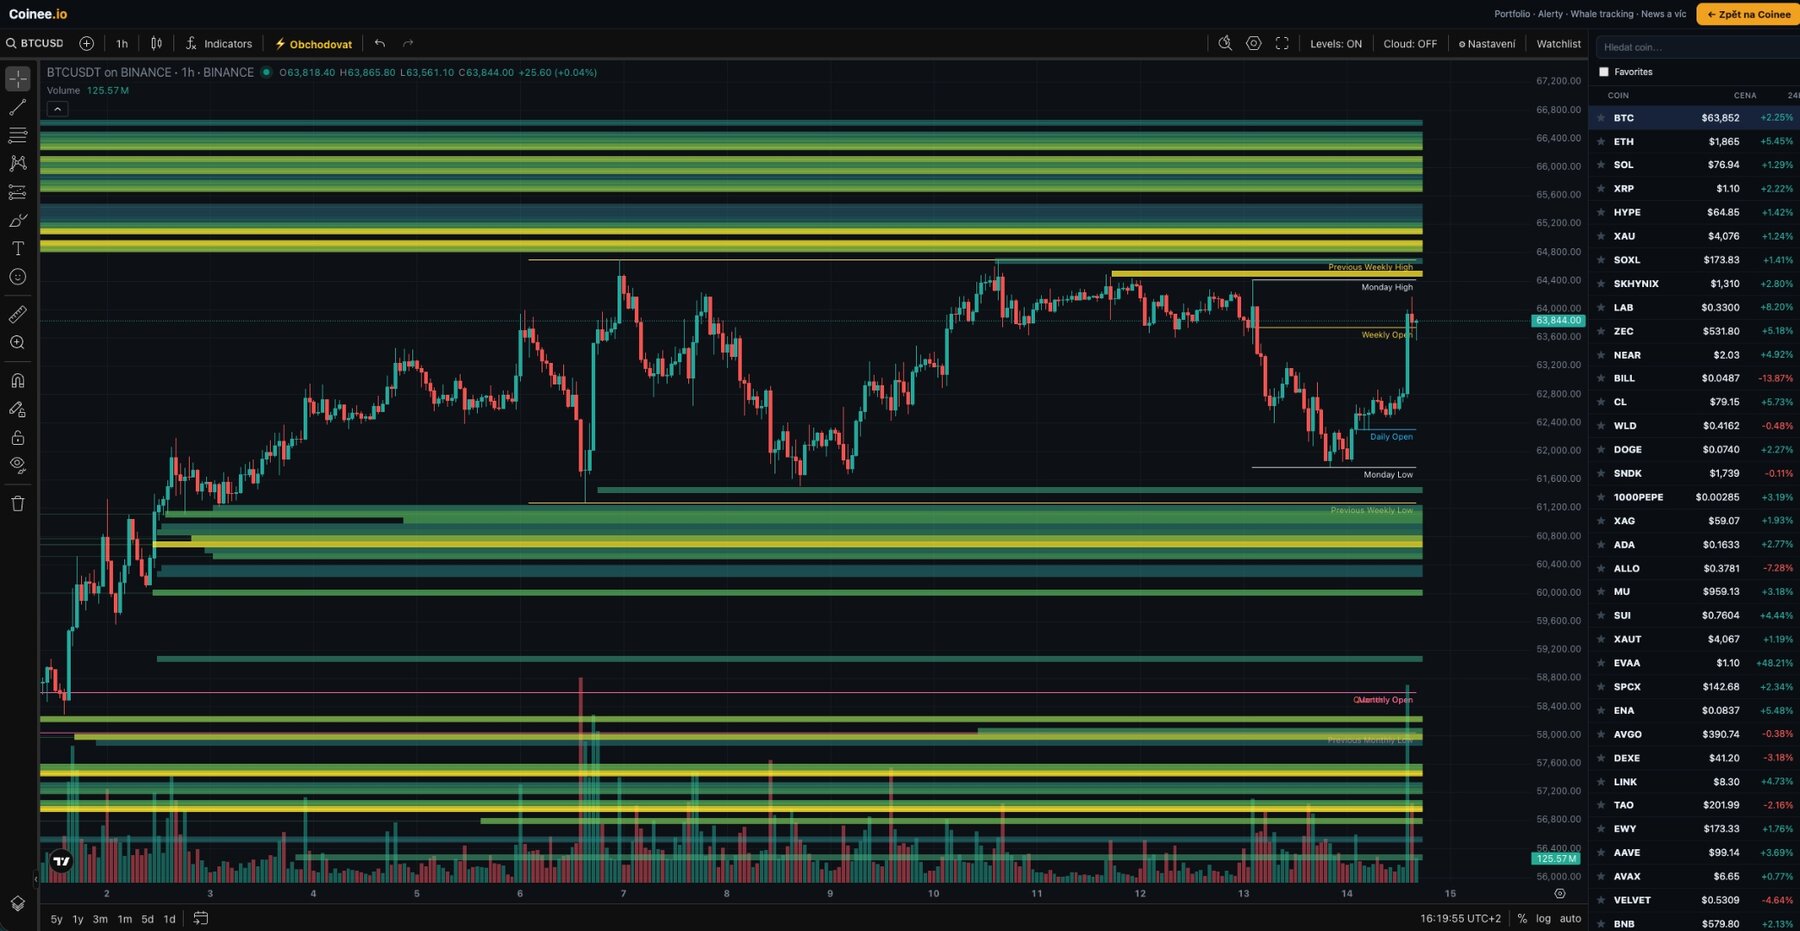Focus the Hledat coin search field
The height and width of the screenshot is (931, 1800).
point(1697,47)
